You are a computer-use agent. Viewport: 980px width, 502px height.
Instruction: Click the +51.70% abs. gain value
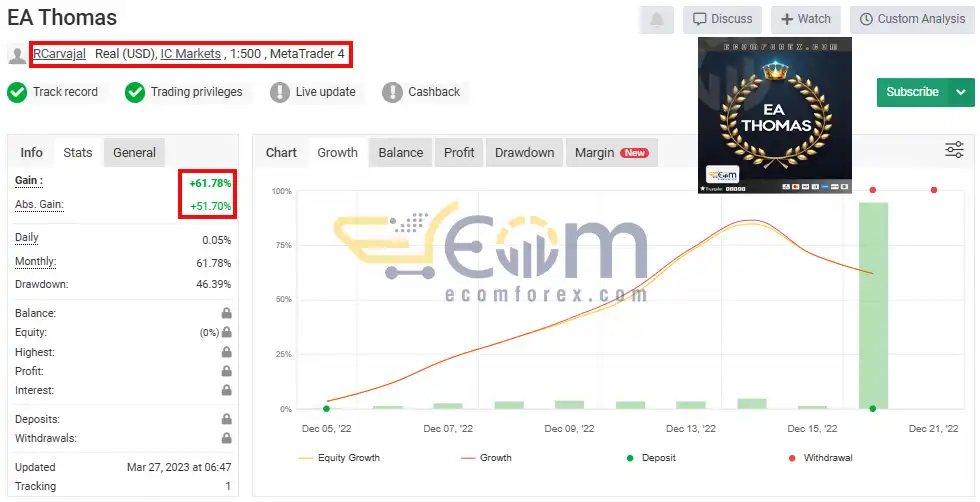coord(210,206)
